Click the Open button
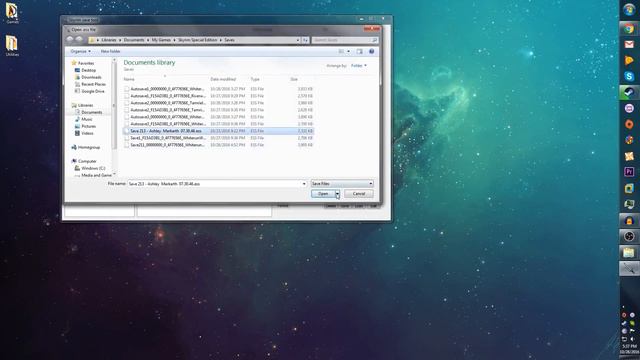Screen dimensions: 640x360 [323, 193]
